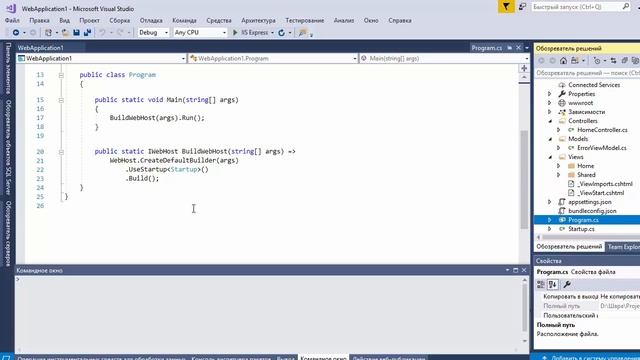This screenshot has width=640, height=360.
Task: Expand the wwwroot node
Action: pyautogui.click(x=550, y=103)
